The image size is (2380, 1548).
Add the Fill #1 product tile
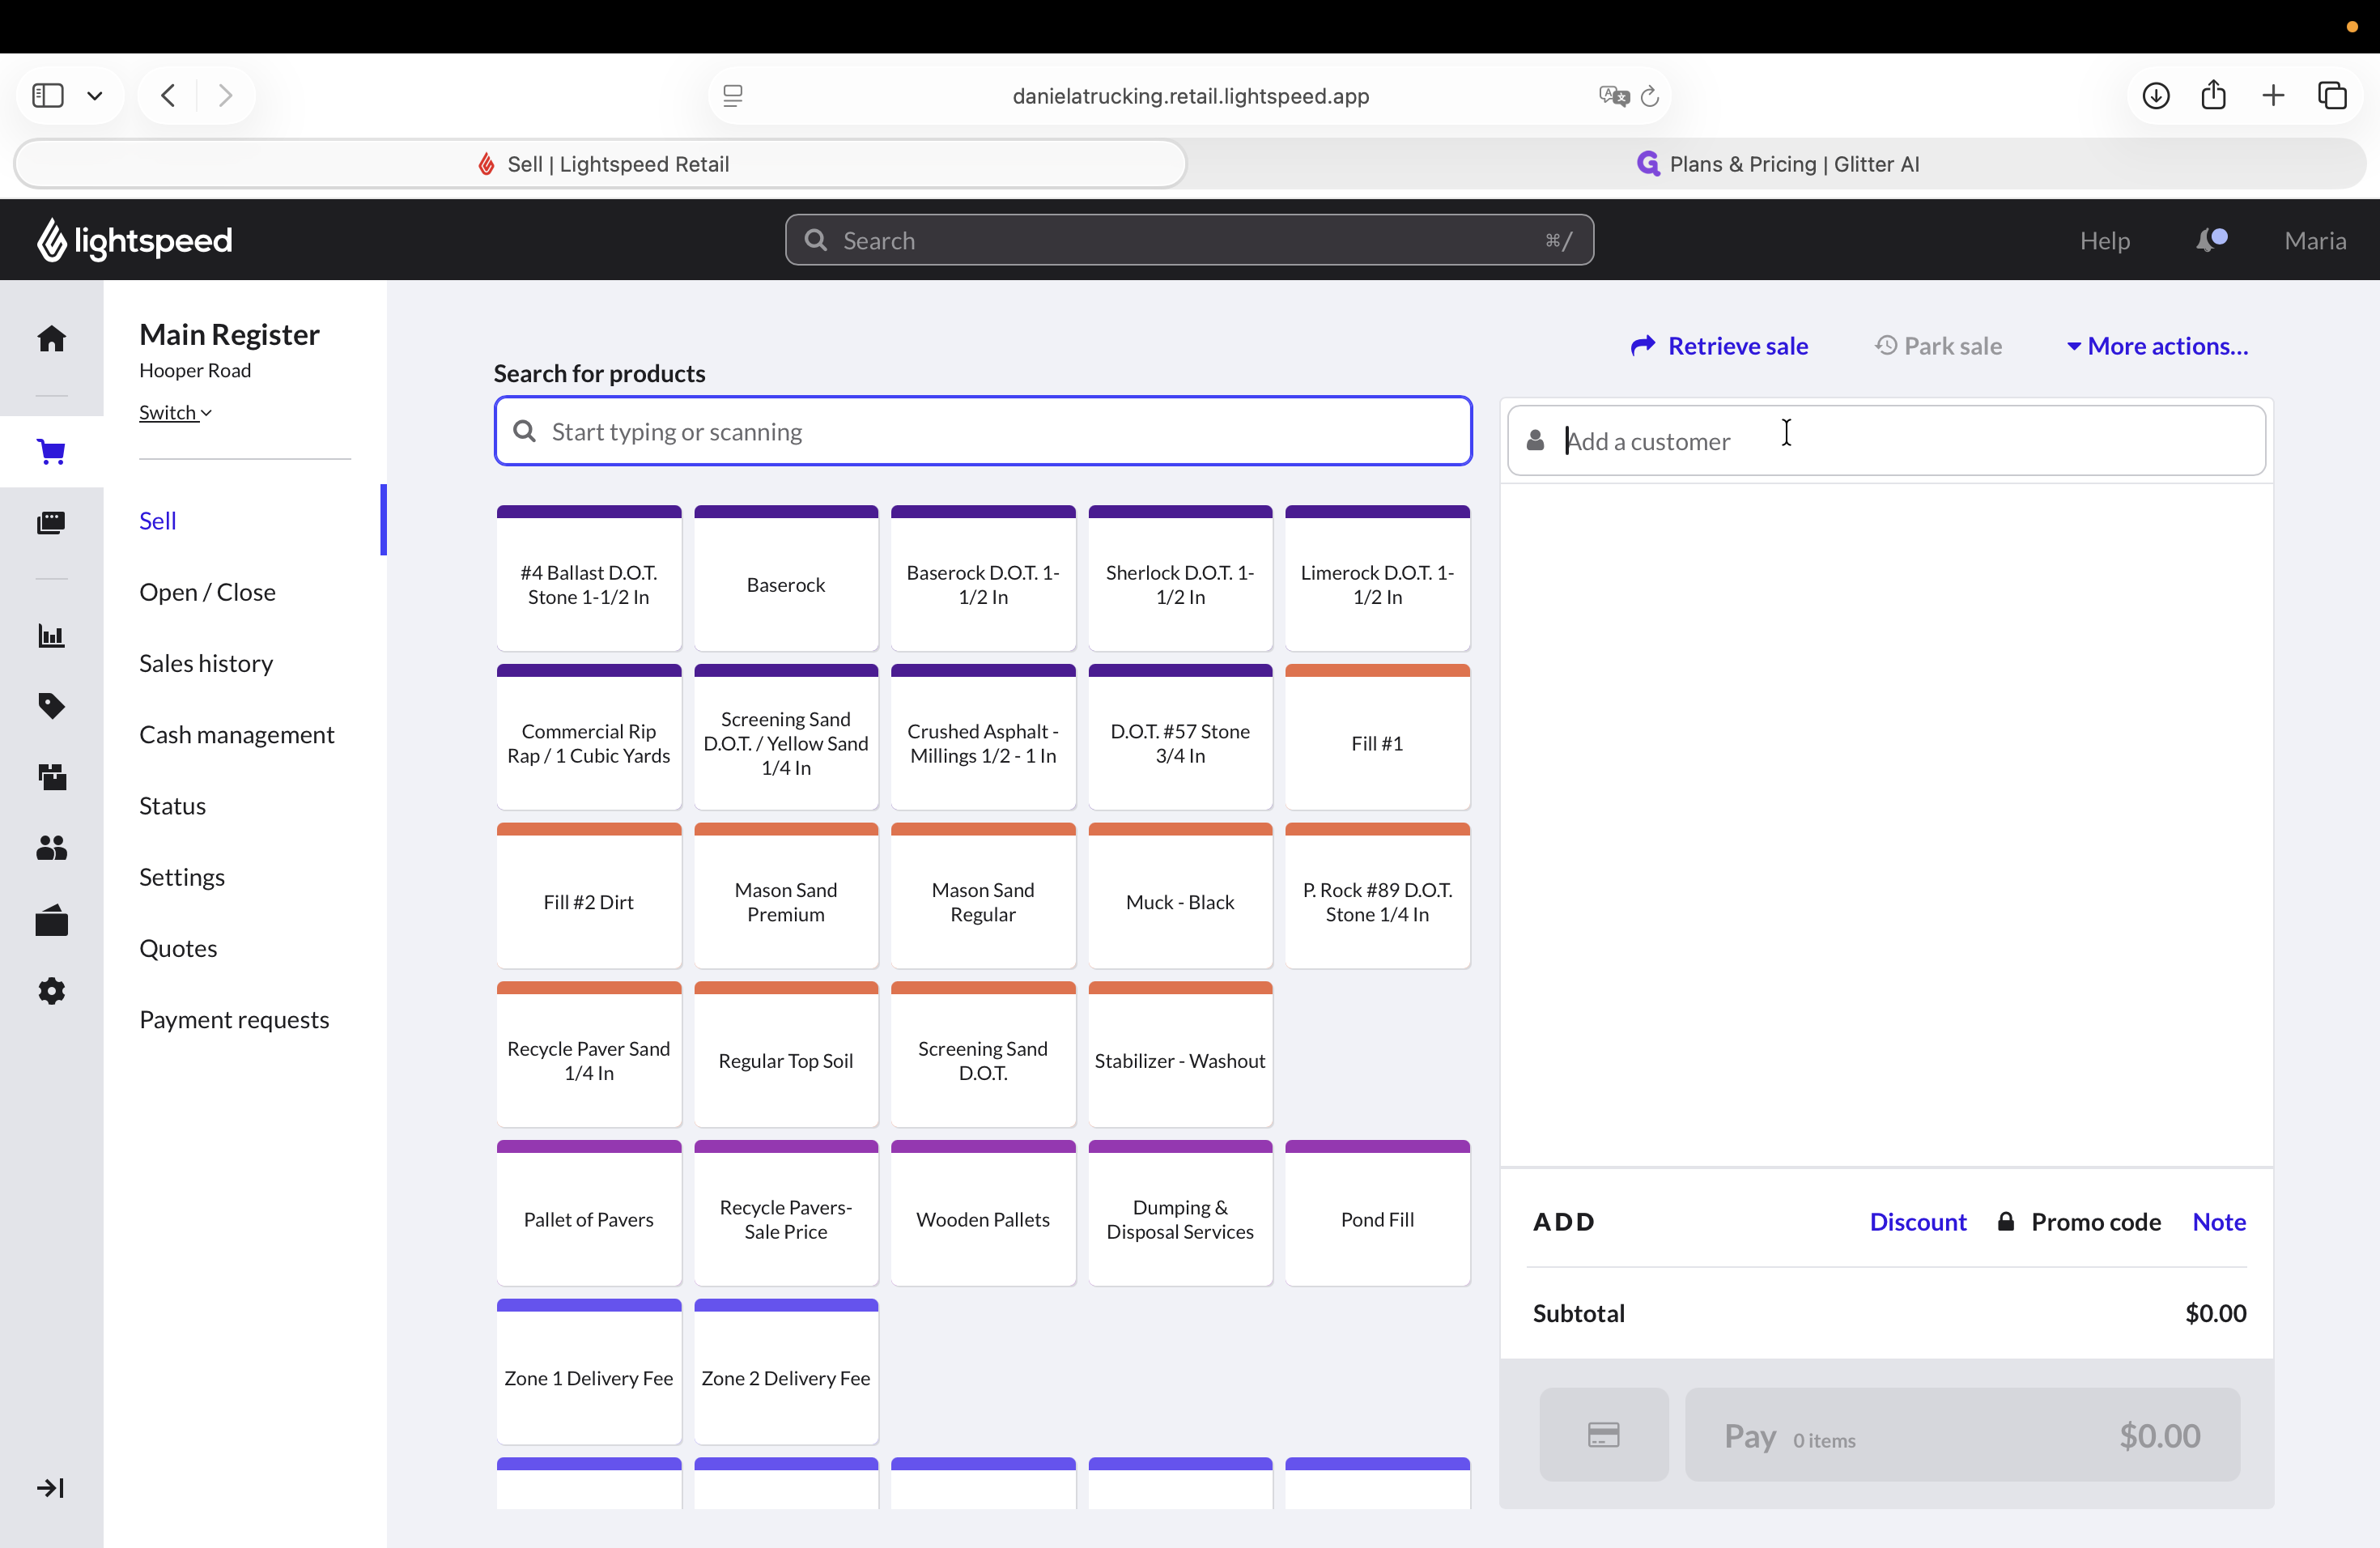click(1377, 737)
